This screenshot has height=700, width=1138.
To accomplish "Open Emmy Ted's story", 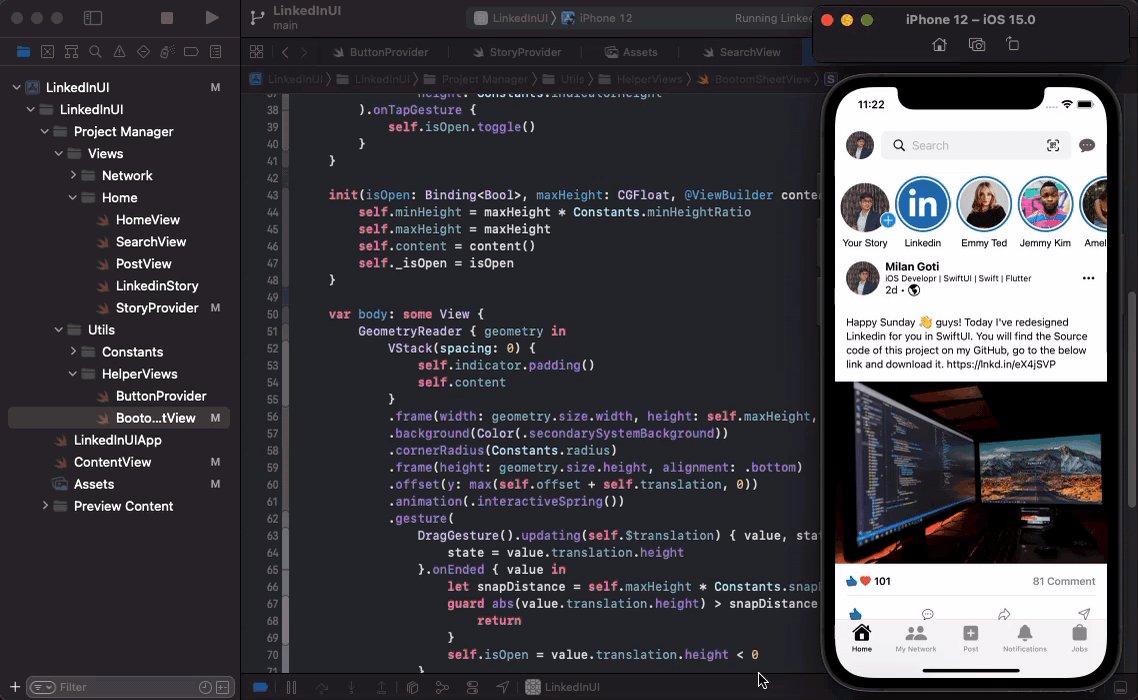I will pyautogui.click(x=983, y=205).
